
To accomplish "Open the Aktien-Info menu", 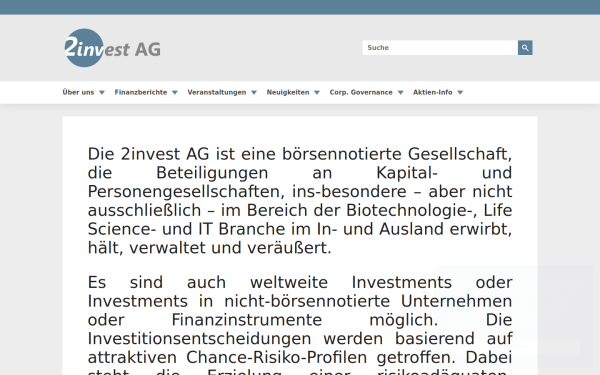I will (x=432, y=92).
